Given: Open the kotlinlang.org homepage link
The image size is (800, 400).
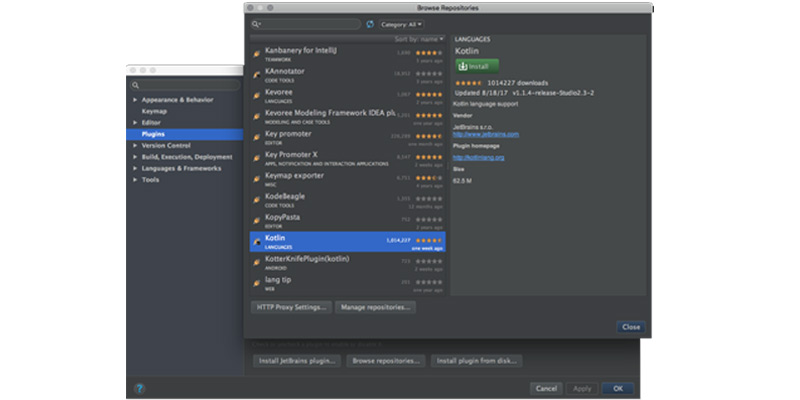Looking at the screenshot, I should [x=479, y=158].
